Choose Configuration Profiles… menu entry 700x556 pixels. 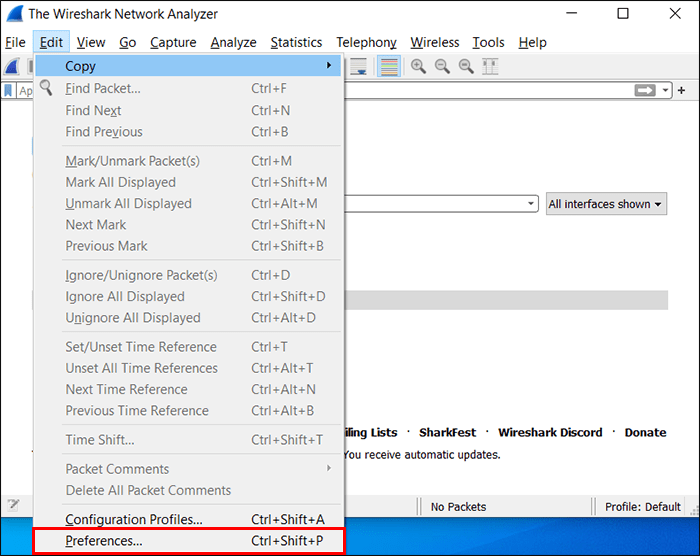(189, 519)
